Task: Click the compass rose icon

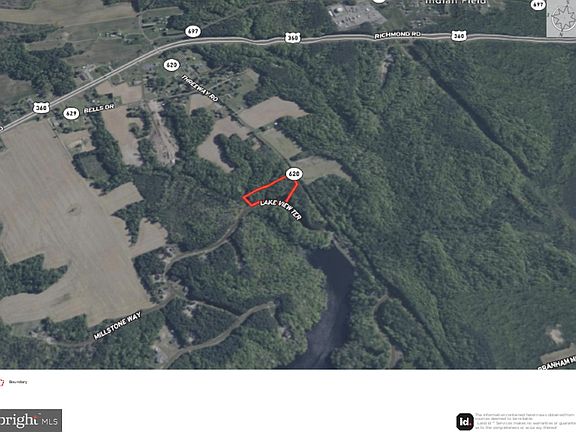Action: point(561,18)
